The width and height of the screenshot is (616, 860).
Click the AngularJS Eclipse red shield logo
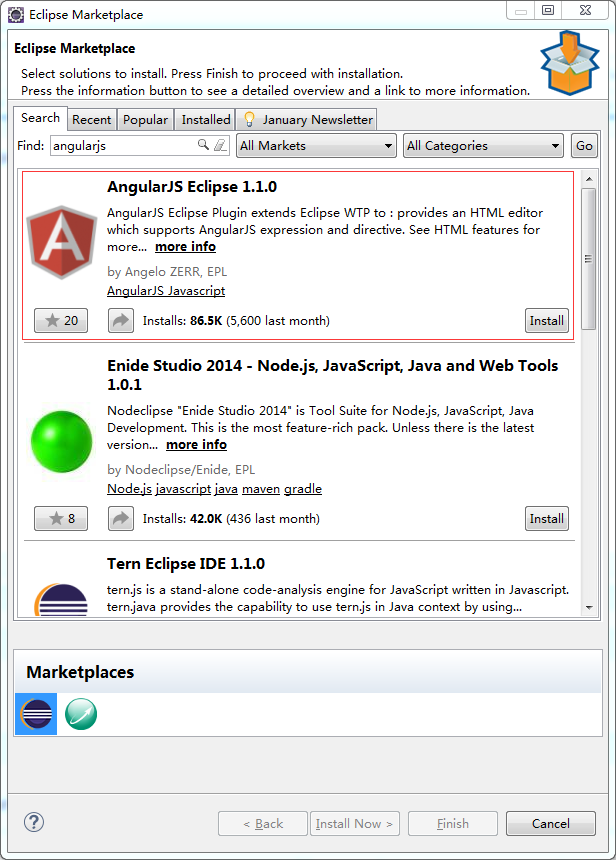tap(61, 242)
